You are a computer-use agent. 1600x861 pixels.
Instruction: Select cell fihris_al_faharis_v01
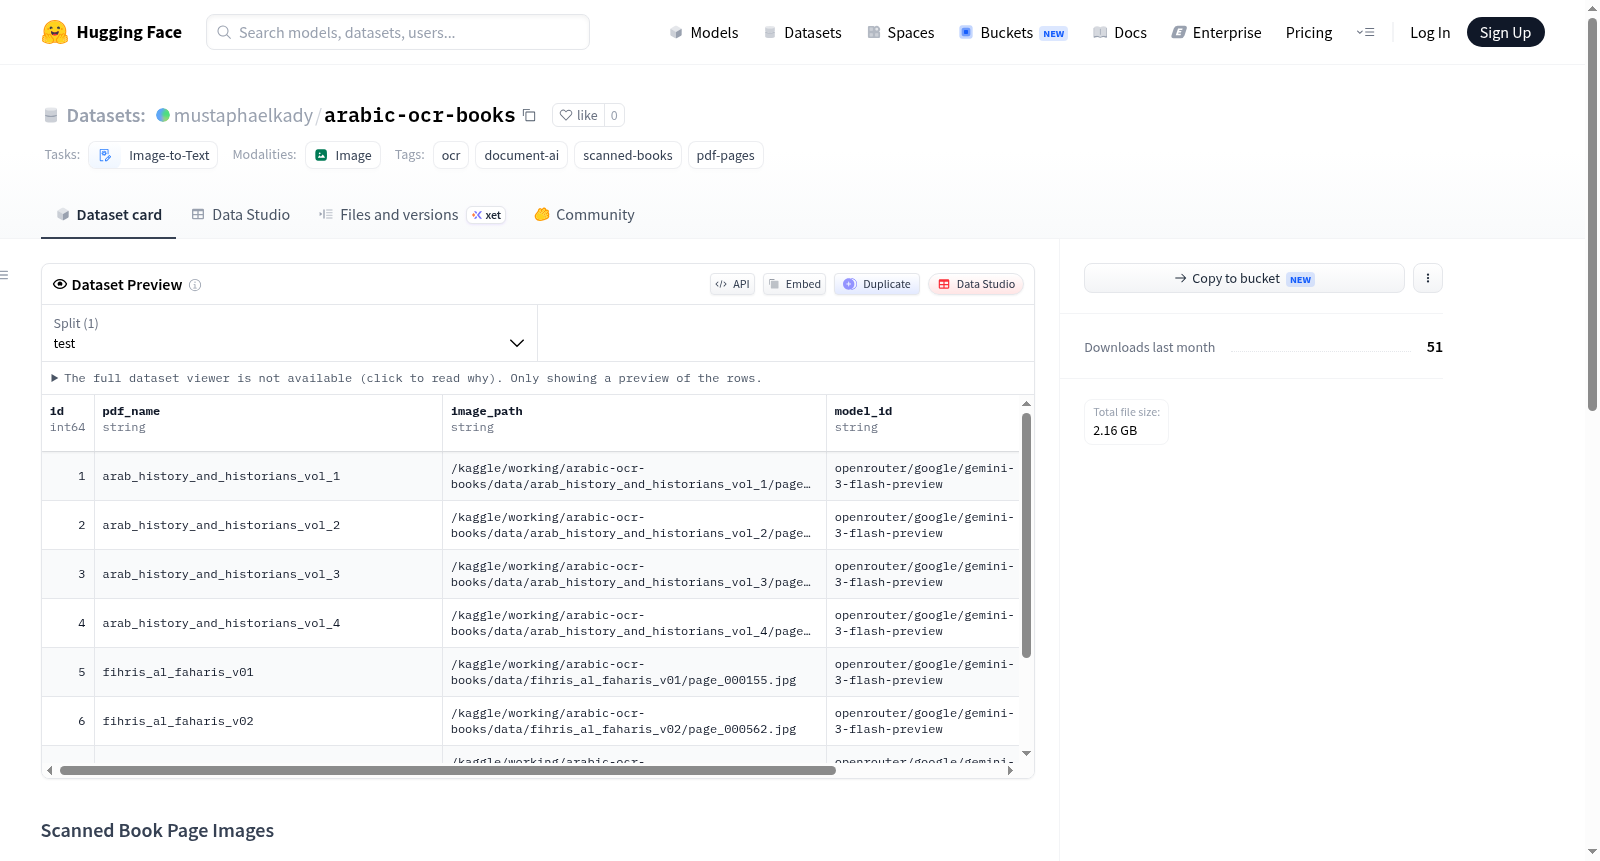coord(268,672)
